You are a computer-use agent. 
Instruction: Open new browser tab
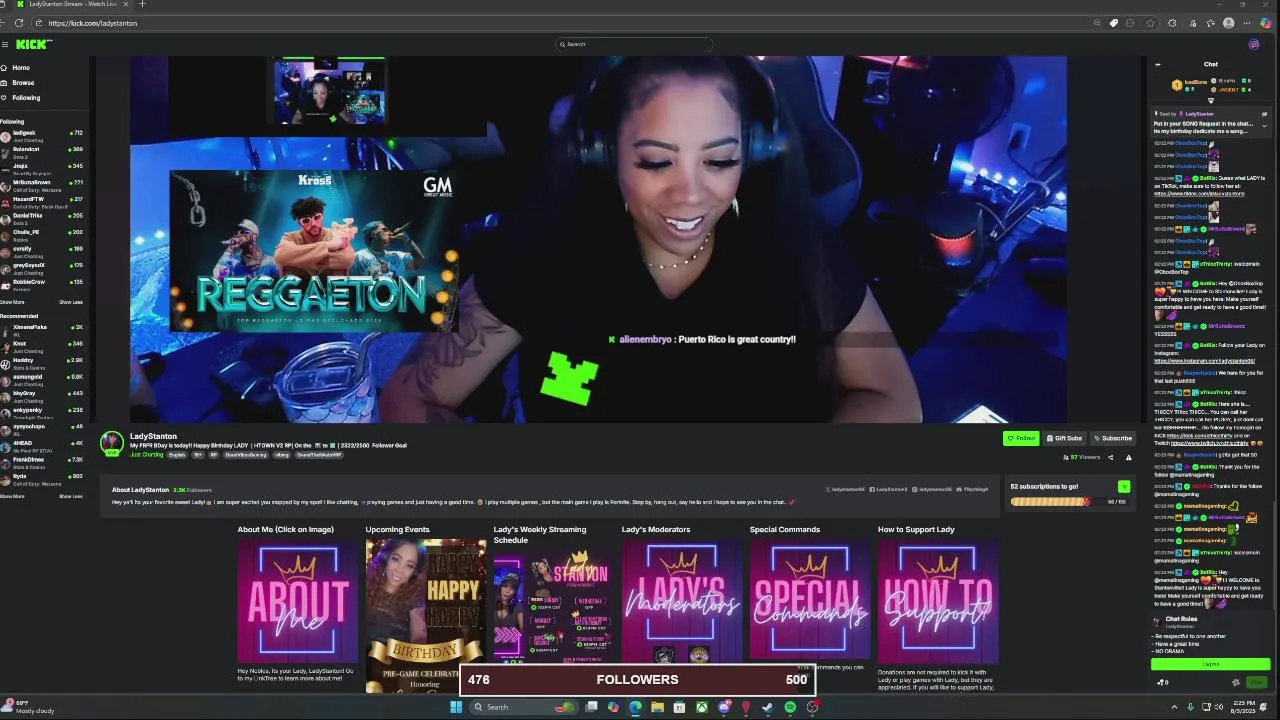click(142, 4)
